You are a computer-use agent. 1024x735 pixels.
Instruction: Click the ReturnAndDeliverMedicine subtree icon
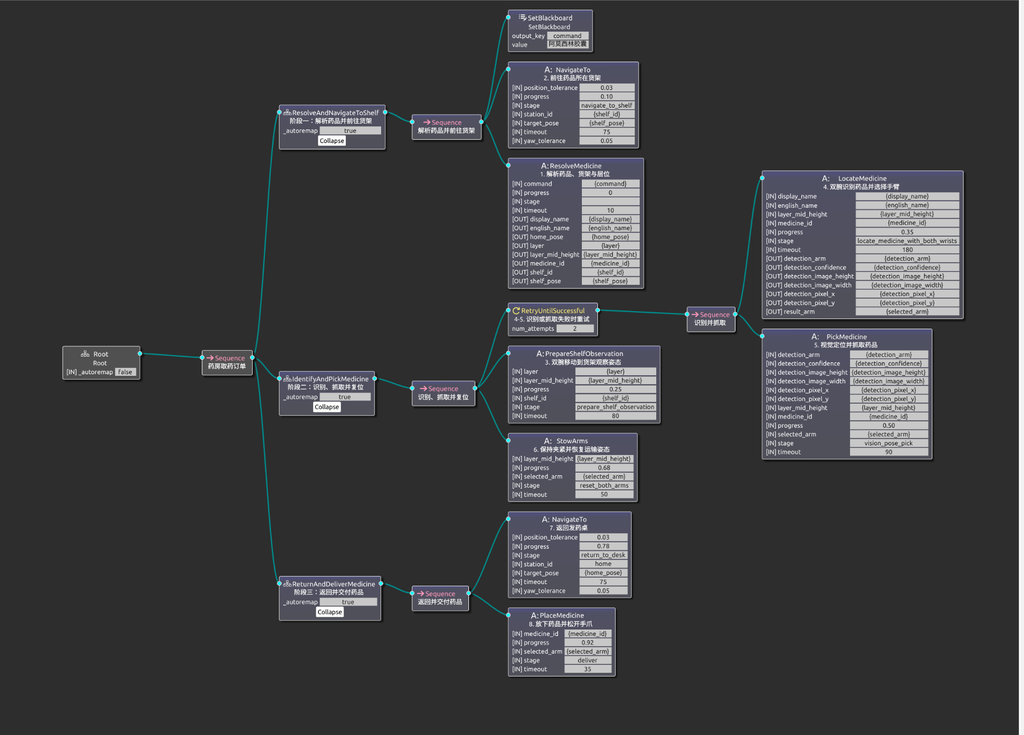[x=287, y=584]
